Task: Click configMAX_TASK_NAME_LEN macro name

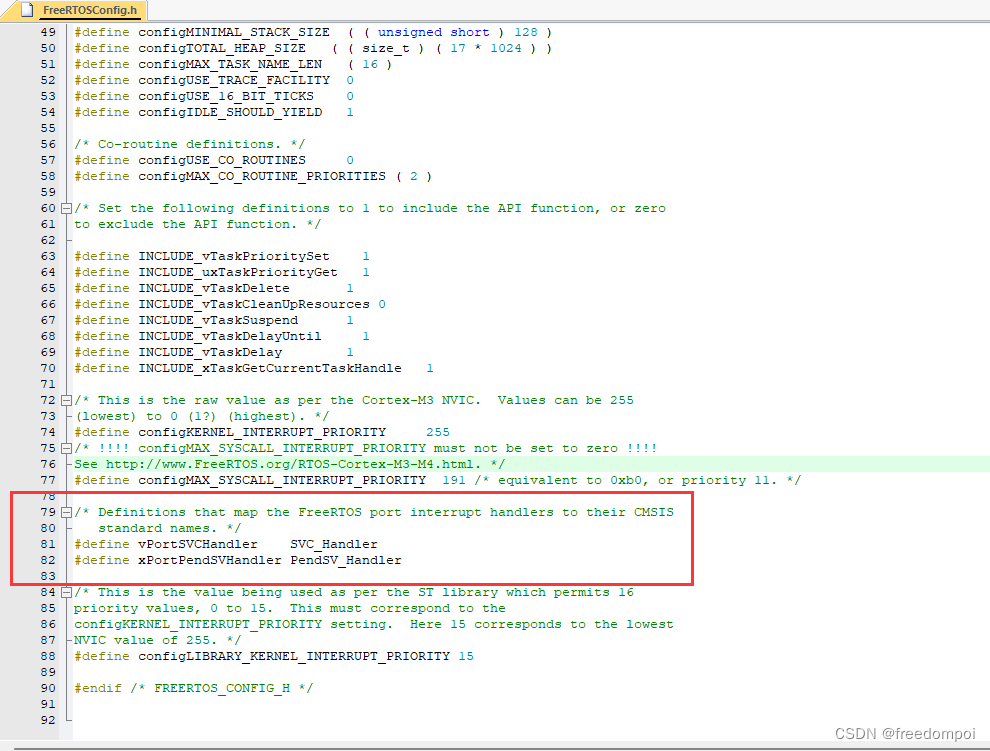Action: (x=230, y=64)
